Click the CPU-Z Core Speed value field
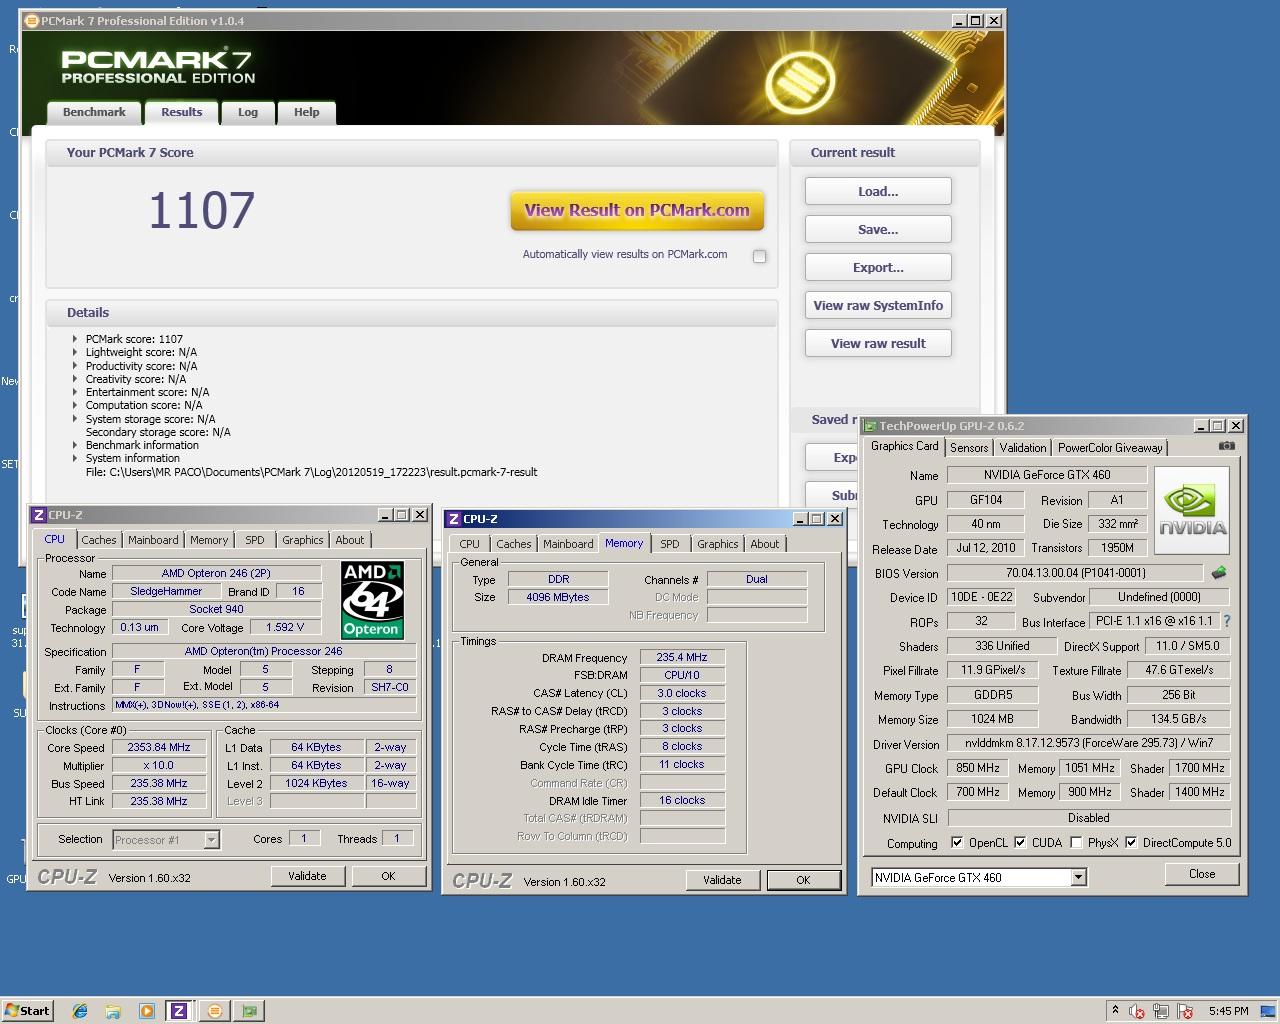1280x1024 pixels. point(159,748)
